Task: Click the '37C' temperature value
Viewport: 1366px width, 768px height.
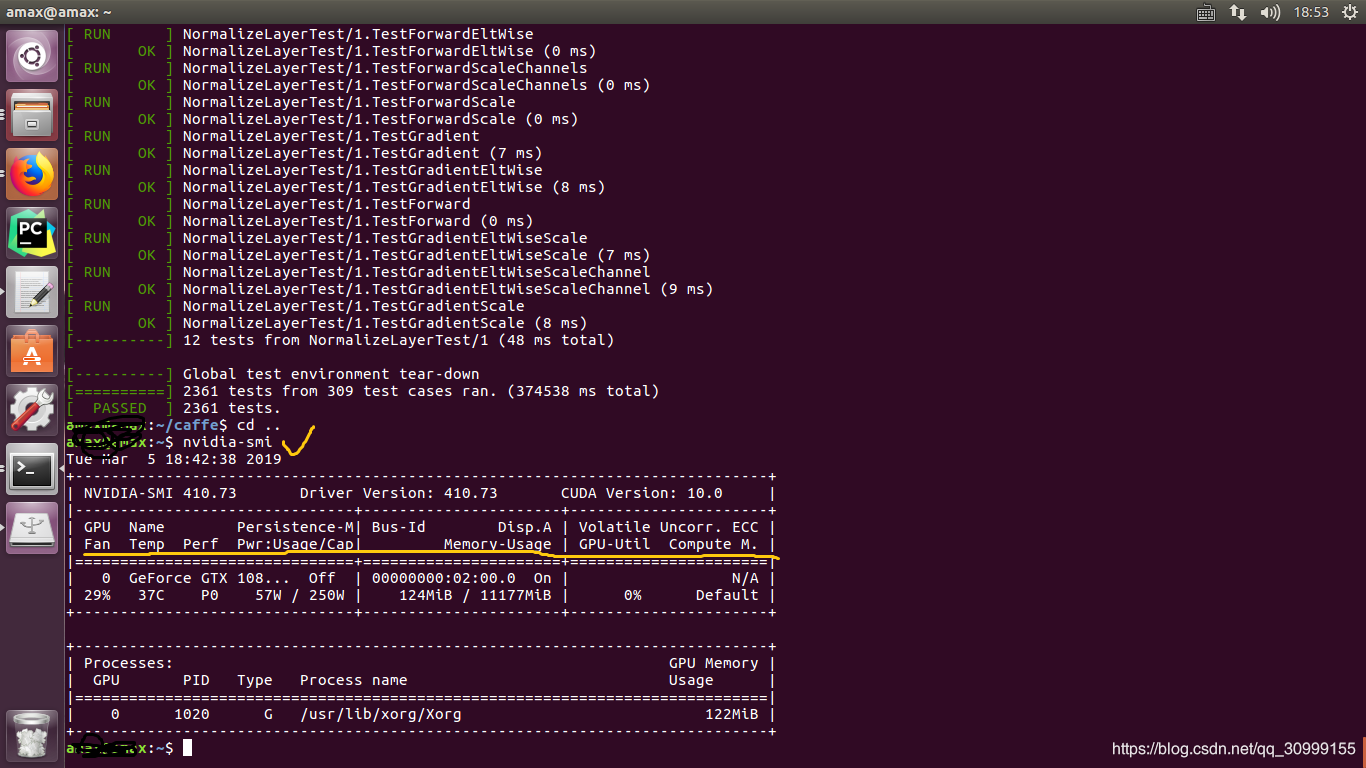Action: [151, 595]
